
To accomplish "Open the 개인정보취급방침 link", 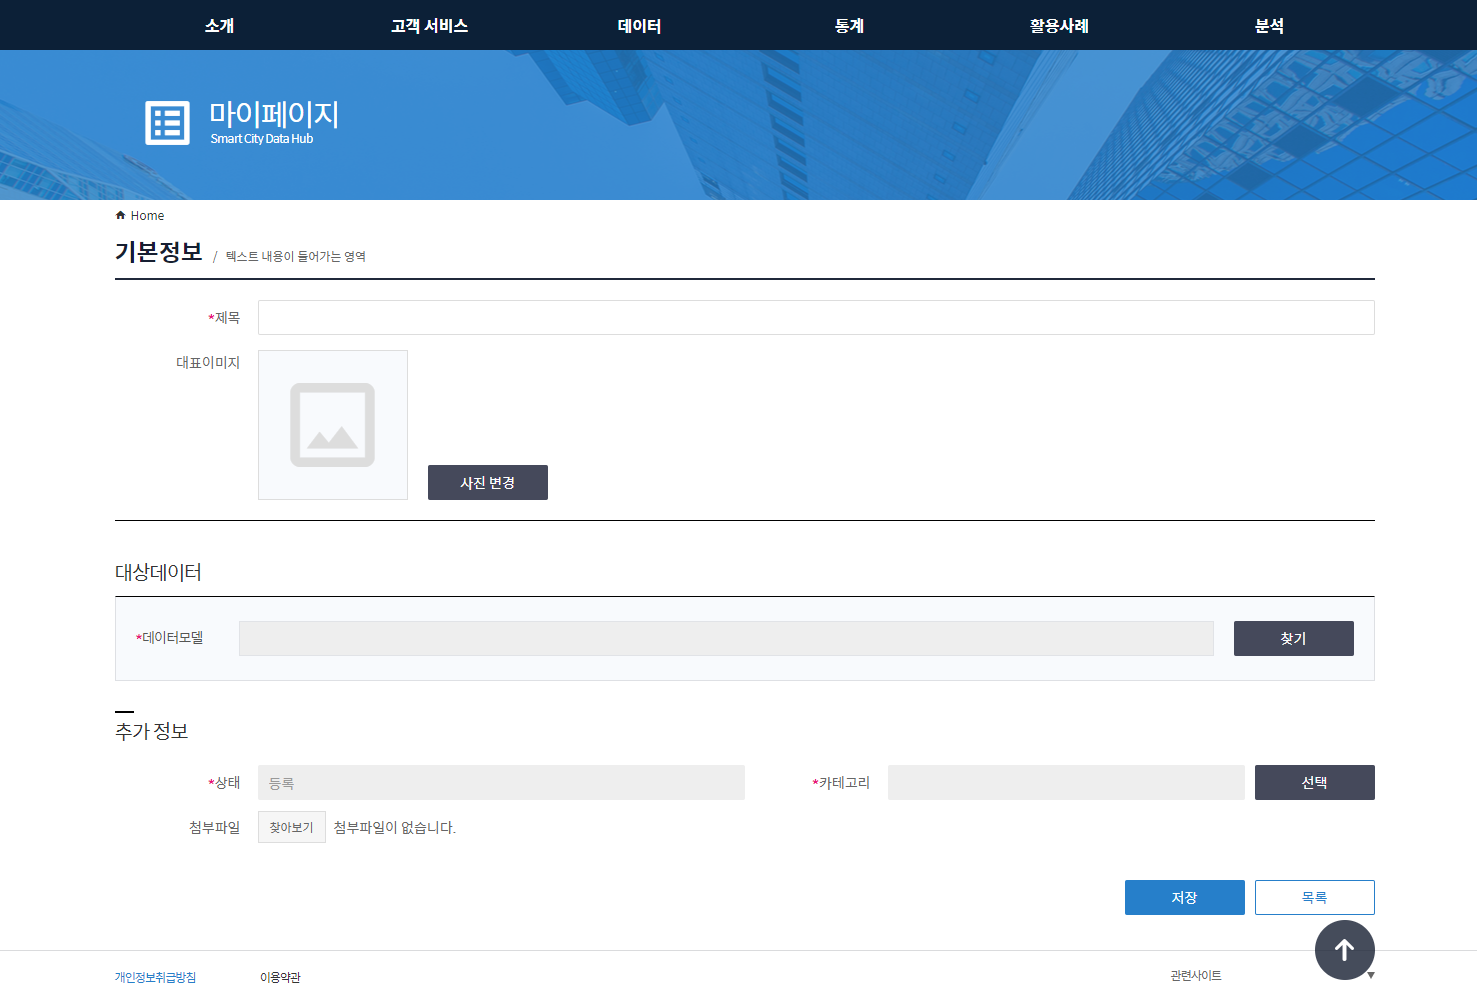I will 155,977.
